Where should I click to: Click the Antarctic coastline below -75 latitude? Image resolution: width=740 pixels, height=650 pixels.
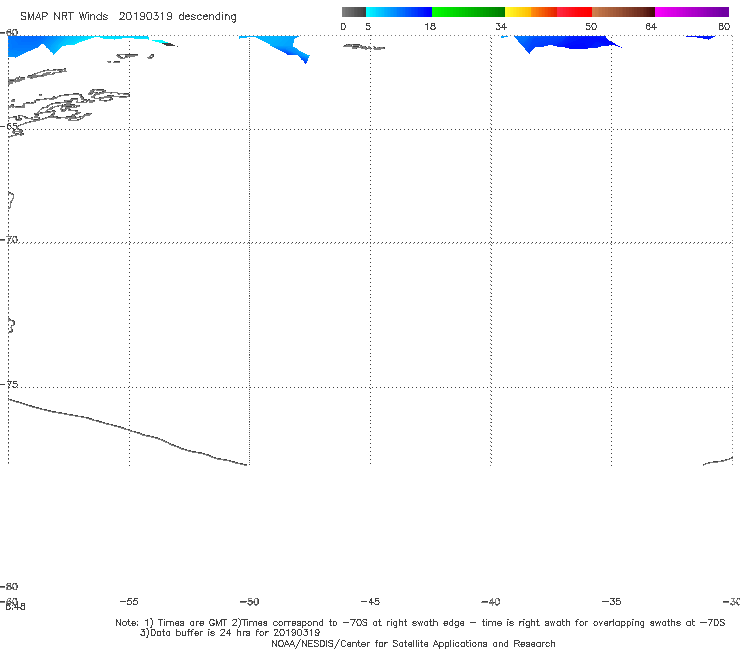pos(128,430)
